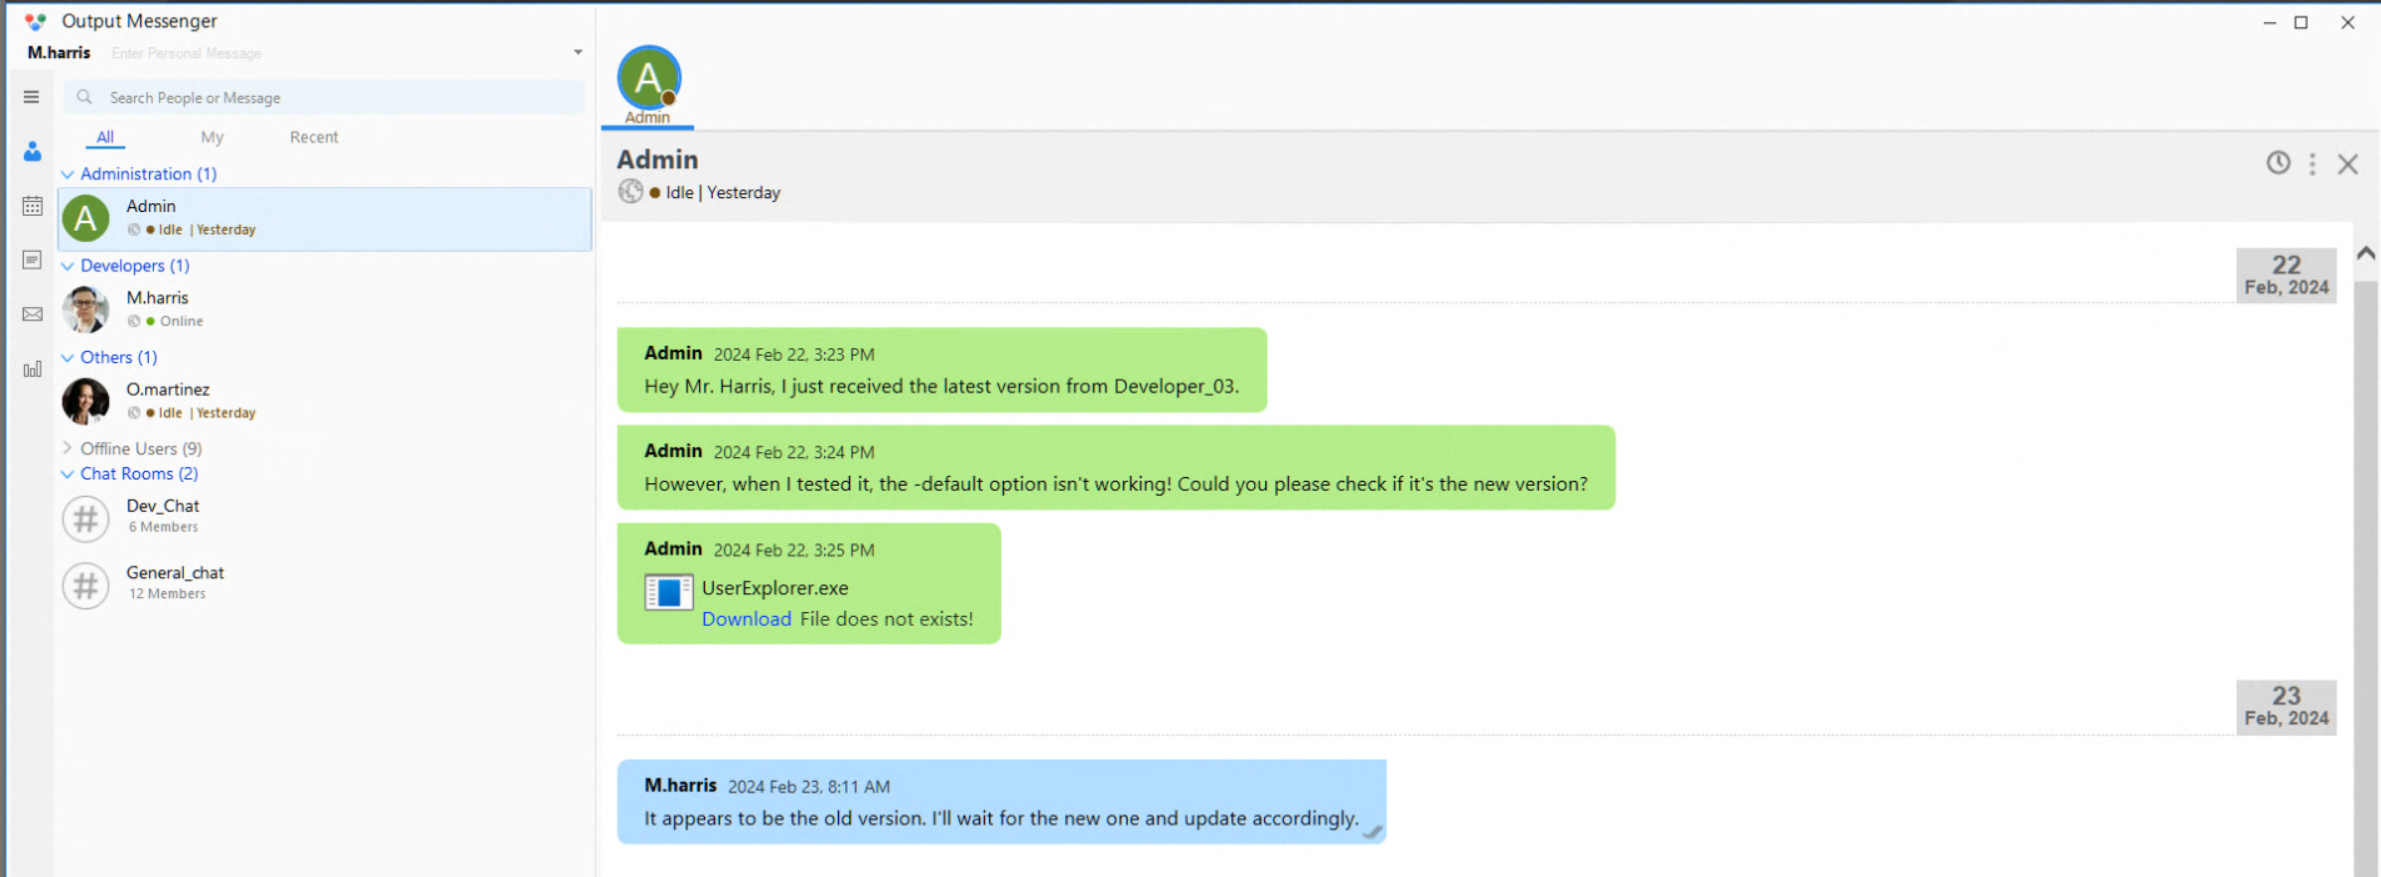
Task: Collapse the Chat Rooms group
Action: pyautogui.click(x=67, y=474)
